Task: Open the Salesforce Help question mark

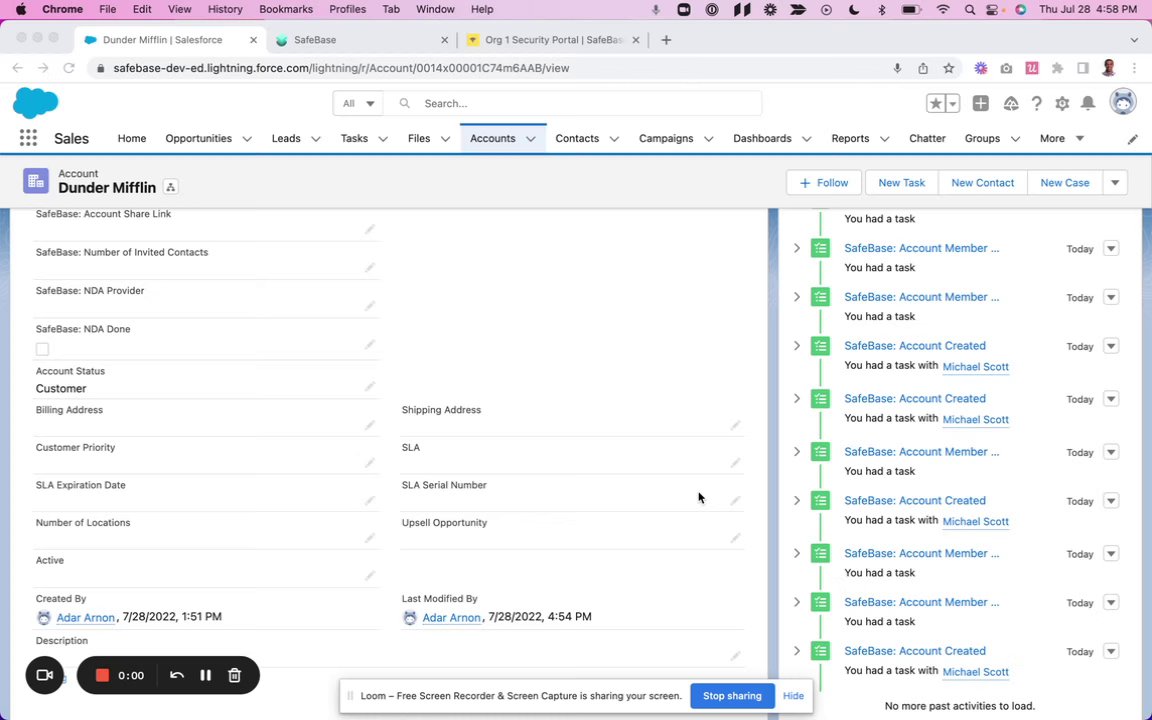Action: click(x=1036, y=104)
